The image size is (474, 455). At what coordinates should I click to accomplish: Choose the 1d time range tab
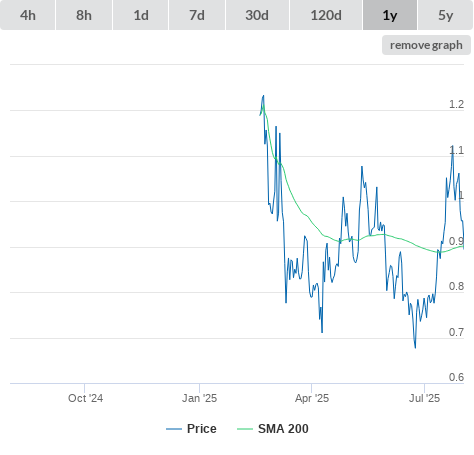coord(141,15)
